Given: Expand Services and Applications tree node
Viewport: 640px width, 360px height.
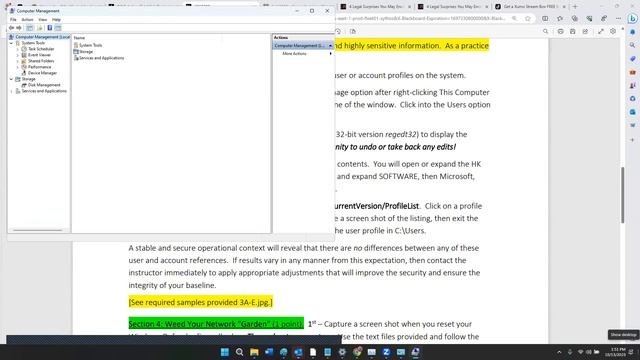Looking at the screenshot, I should [x=11, y=91].
